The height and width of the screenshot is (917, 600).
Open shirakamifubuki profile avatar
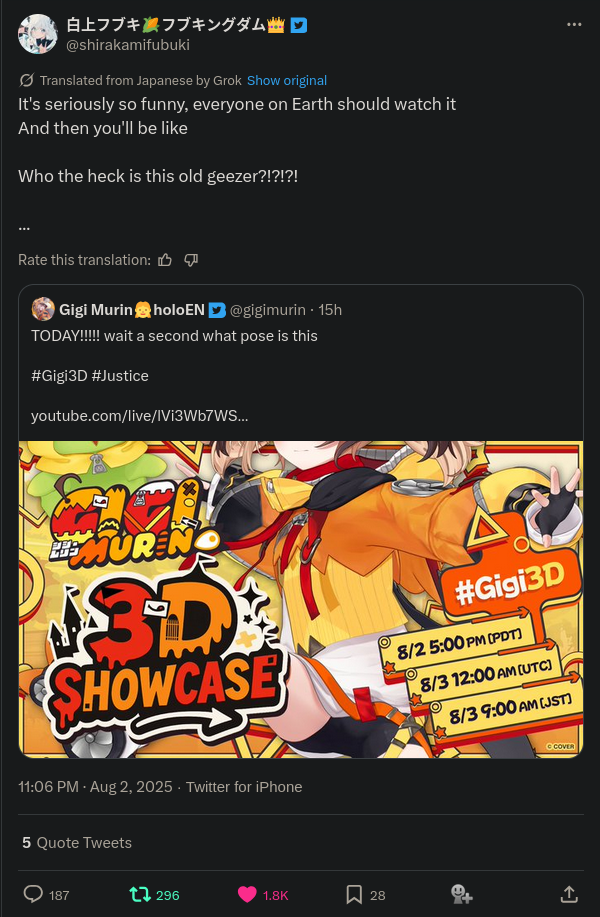pos(37,34)
